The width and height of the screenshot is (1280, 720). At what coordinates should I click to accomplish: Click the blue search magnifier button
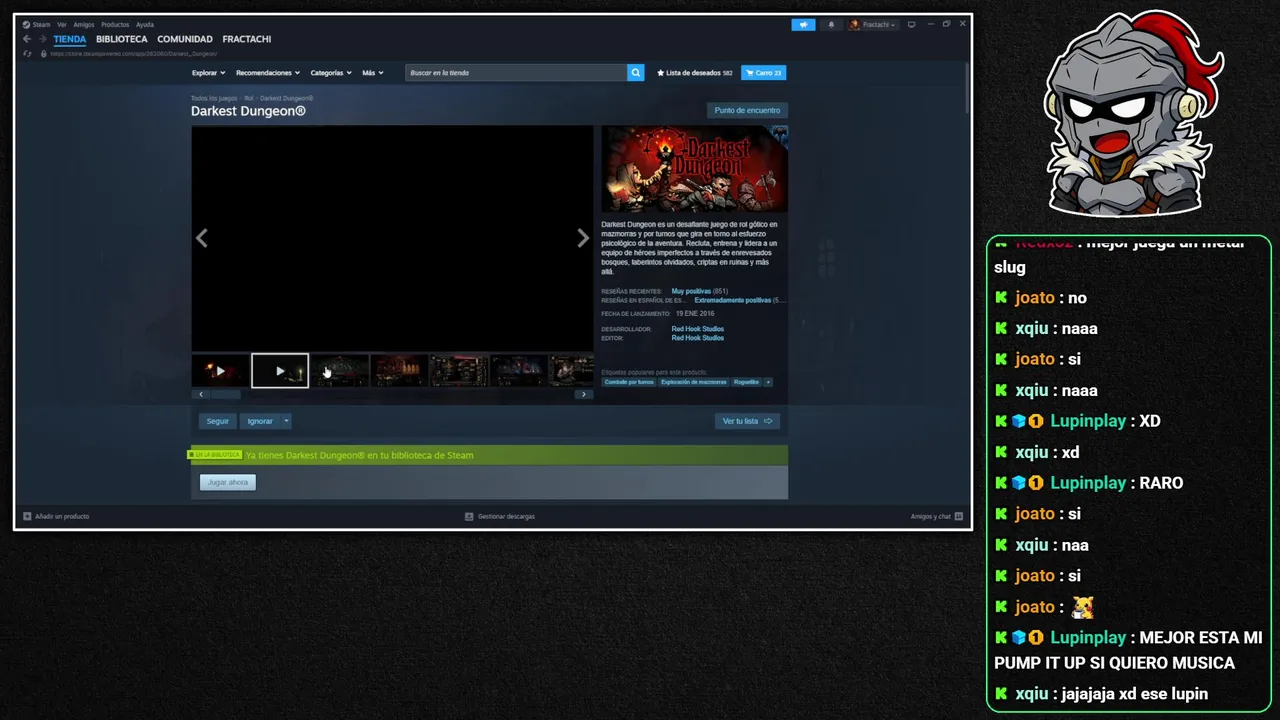coord(635,73)
